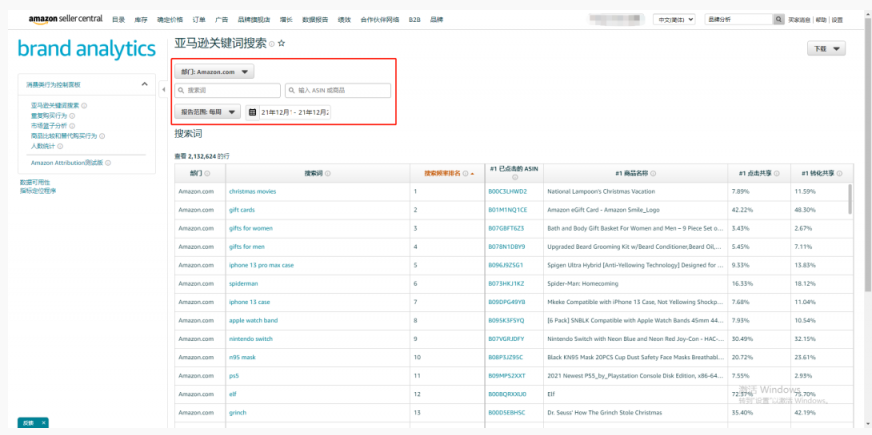
Task: Click ASIN B01M1NQ1CE link
Action: (508, 210)
